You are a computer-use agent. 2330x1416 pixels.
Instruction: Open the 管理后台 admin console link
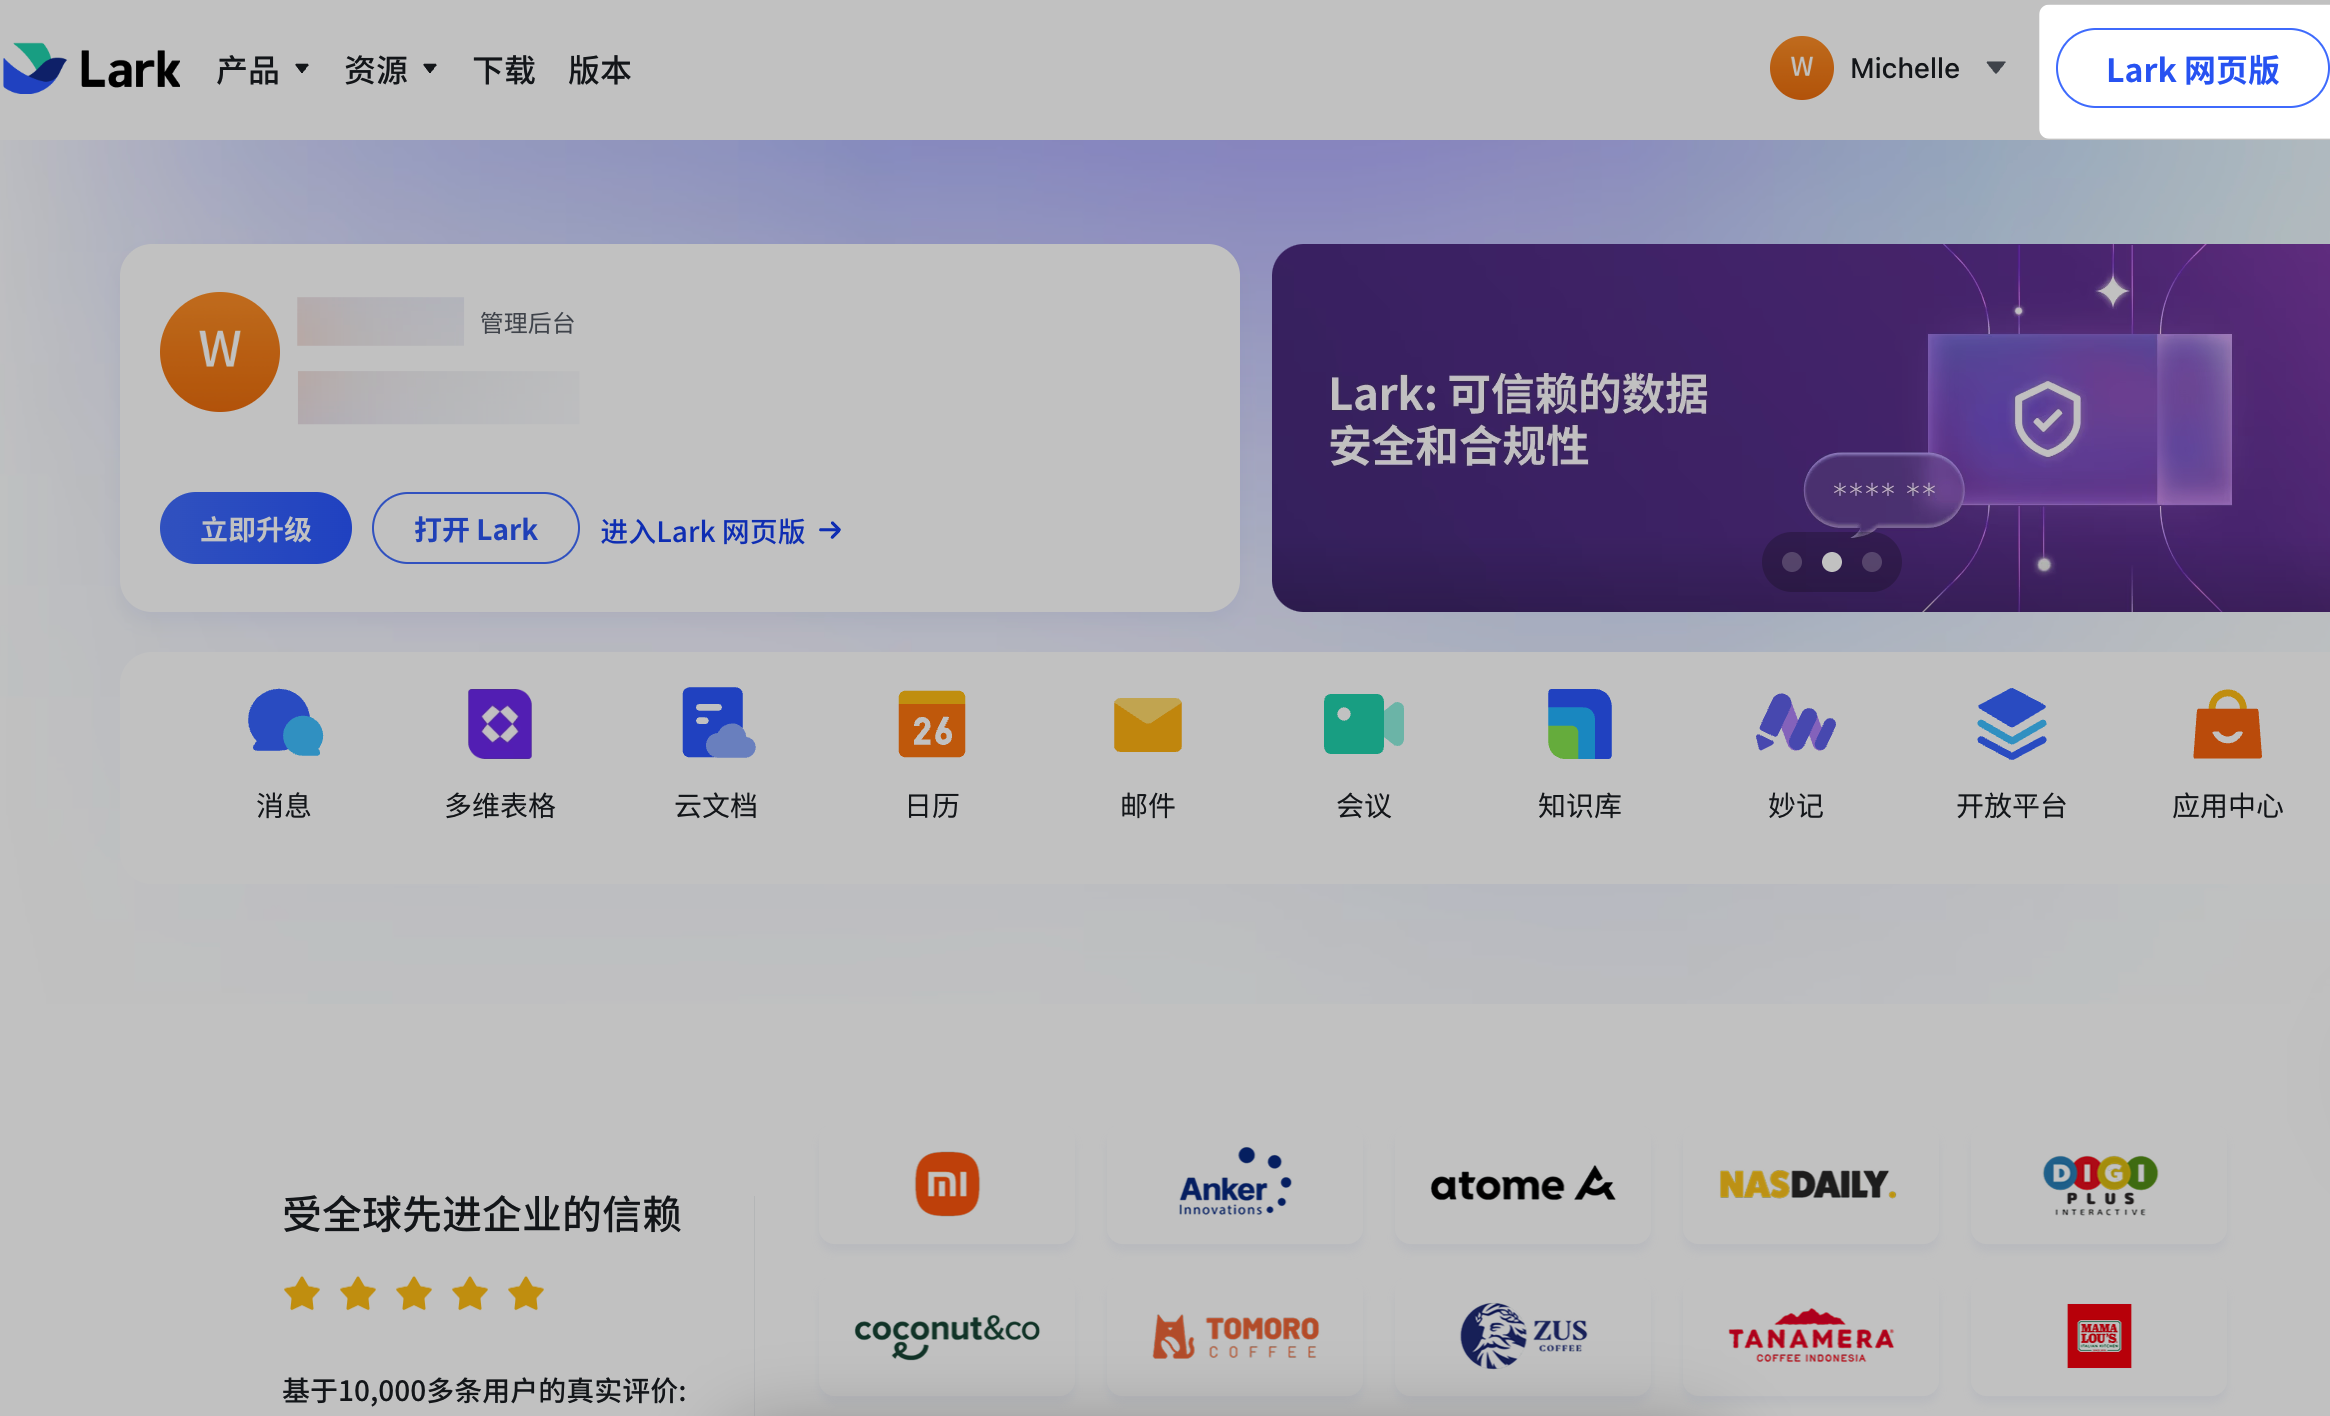point(527,323)
